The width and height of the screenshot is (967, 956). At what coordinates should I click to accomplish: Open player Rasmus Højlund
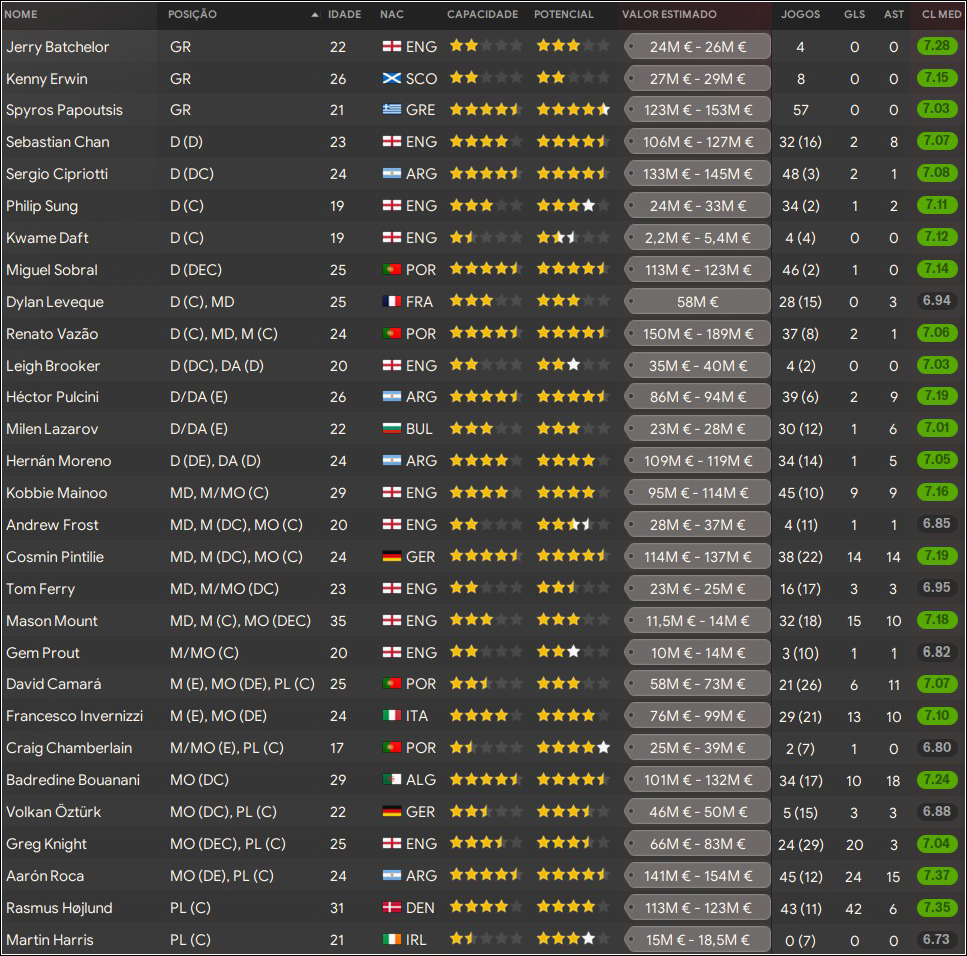59,909
